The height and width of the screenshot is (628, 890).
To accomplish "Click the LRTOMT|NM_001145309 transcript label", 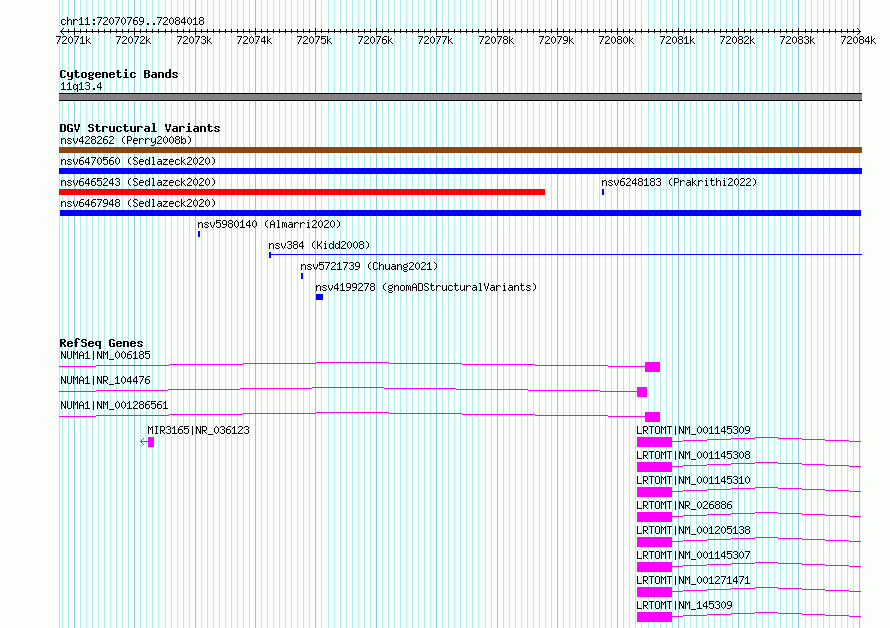I will 693,430.
